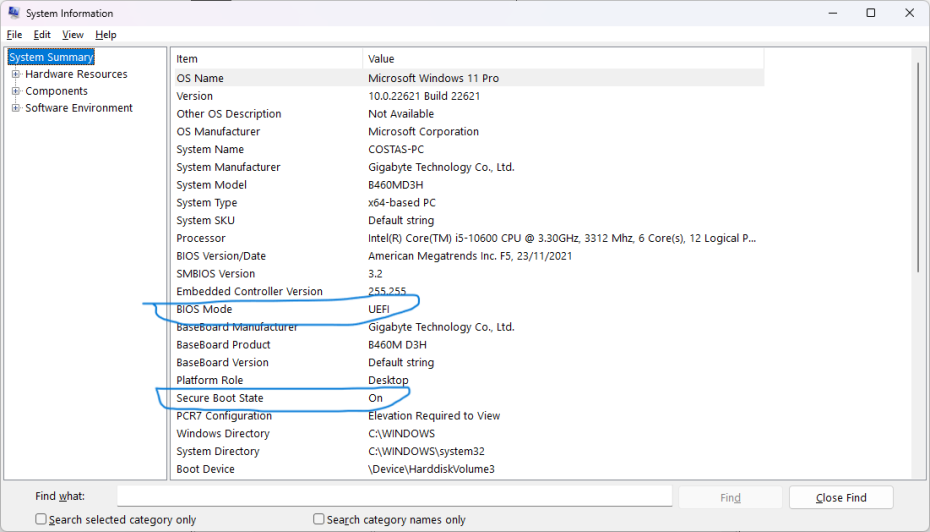Open the Edit menu
930x532 pixels.
42,34
